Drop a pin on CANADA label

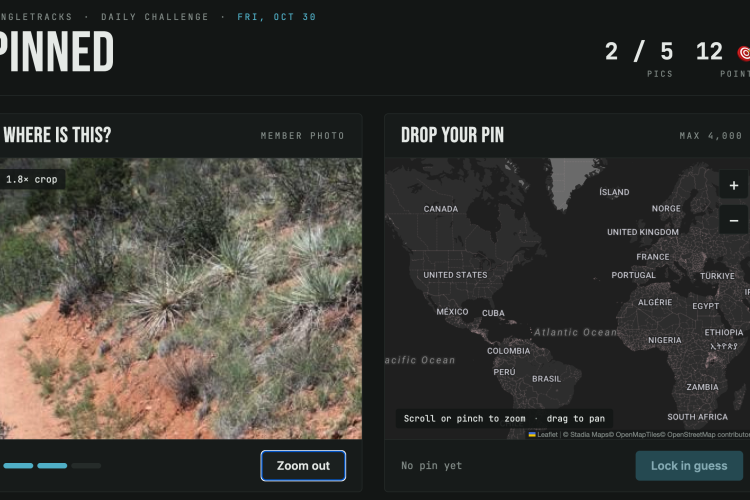coord(441,209)
